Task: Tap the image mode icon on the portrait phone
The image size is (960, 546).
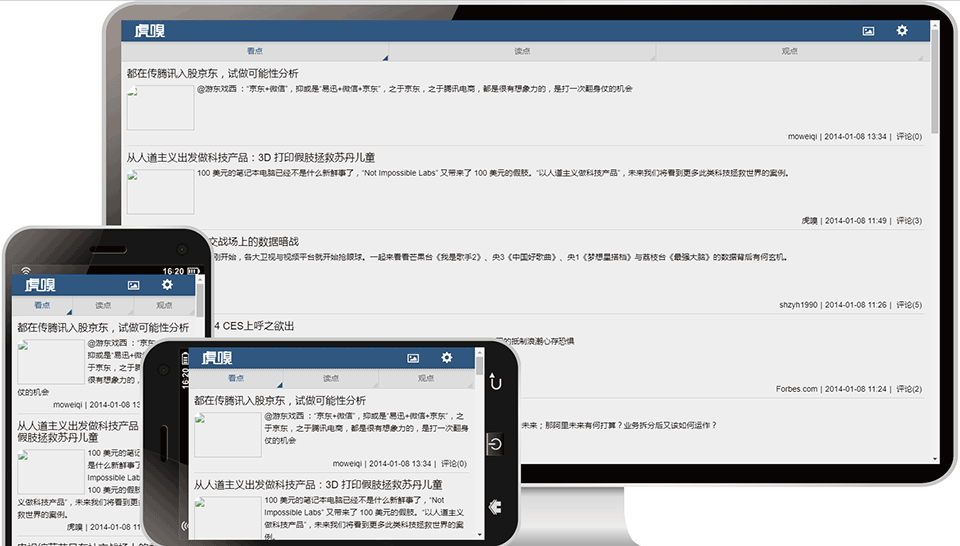Action: point(133,285)
